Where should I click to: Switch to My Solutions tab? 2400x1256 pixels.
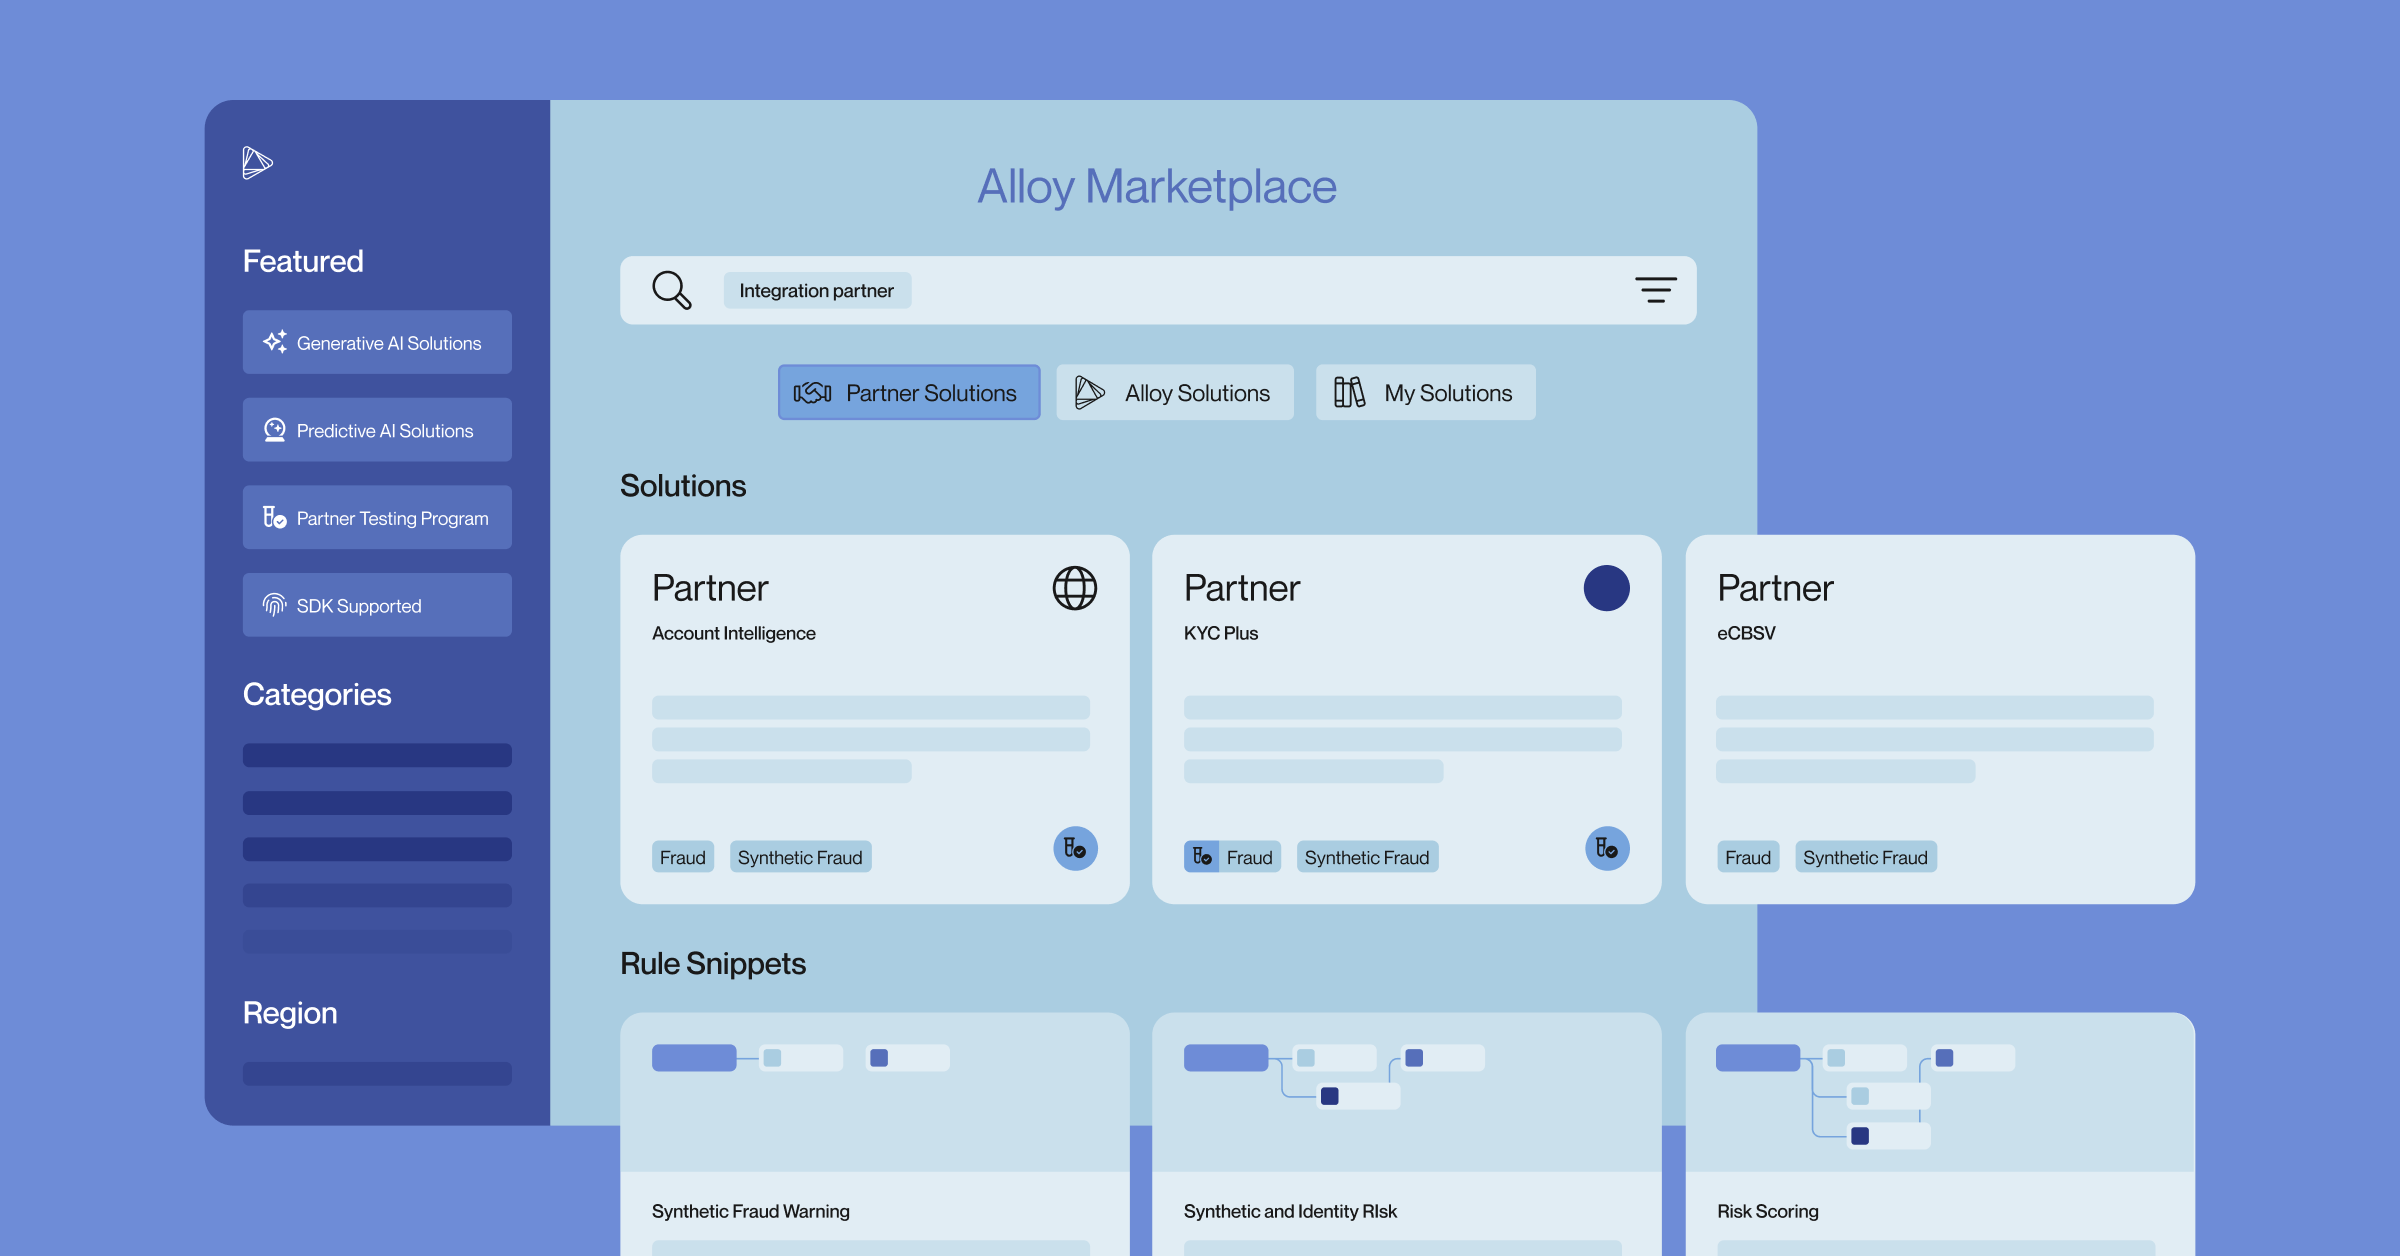[x=1426, y=393]
